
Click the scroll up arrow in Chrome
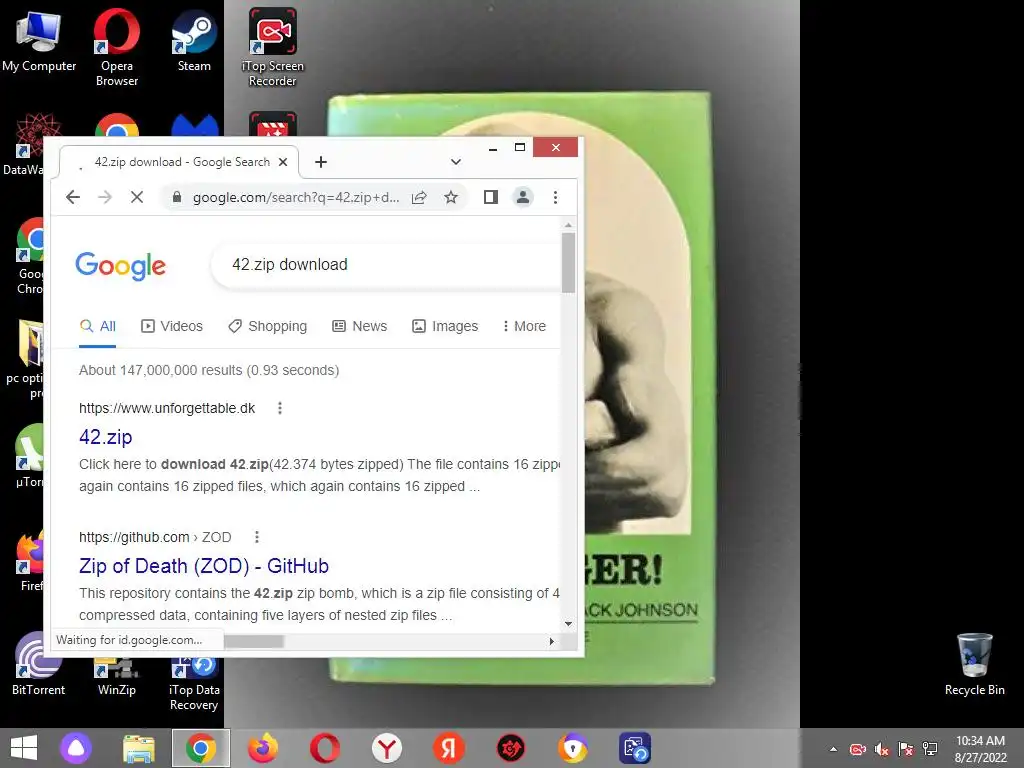[x=568, y=225]
